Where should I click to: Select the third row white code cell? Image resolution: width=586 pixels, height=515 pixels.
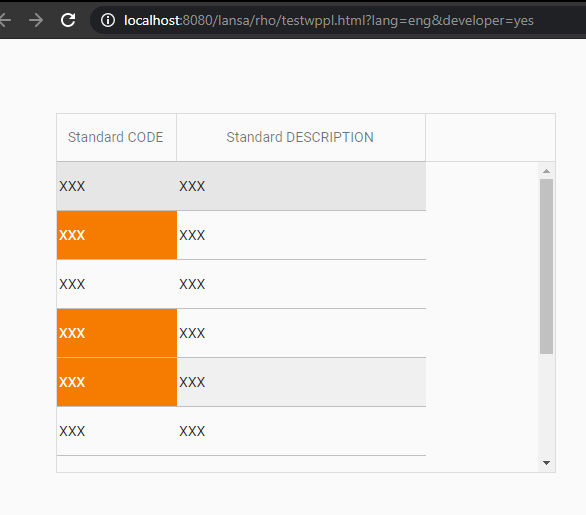[x=117, y=284]
